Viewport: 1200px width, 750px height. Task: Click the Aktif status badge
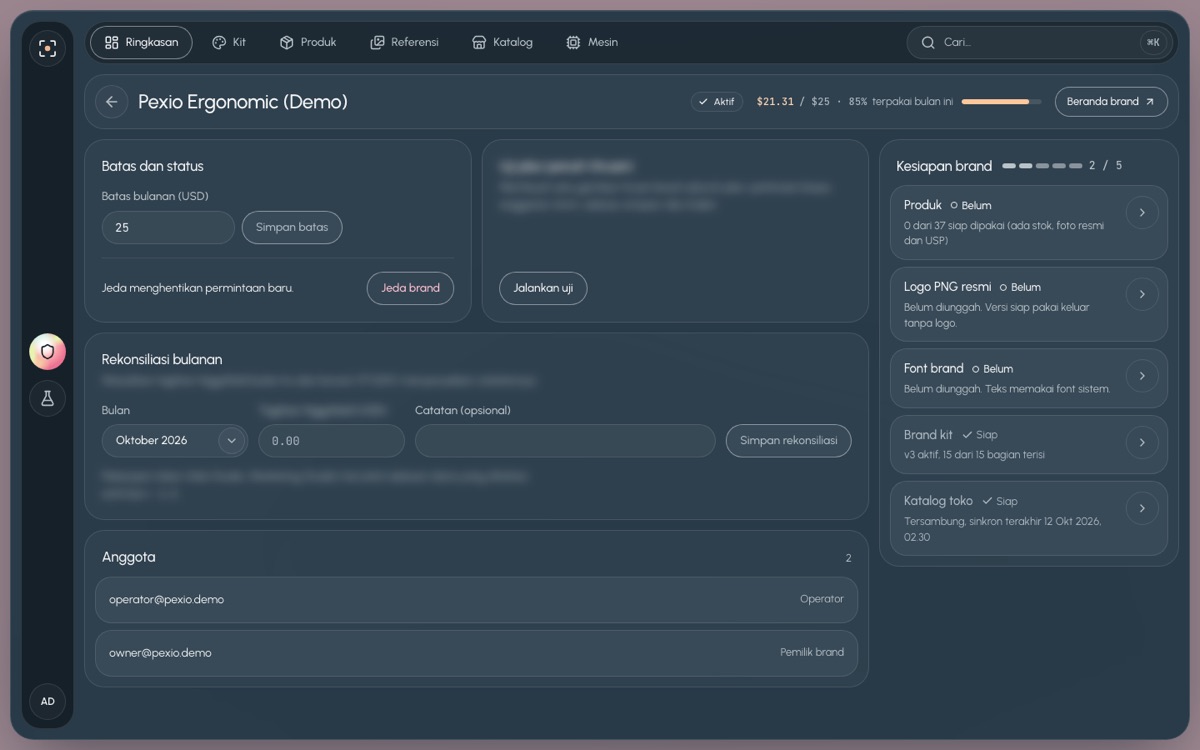pyautogui.click(x=716, y=102)
